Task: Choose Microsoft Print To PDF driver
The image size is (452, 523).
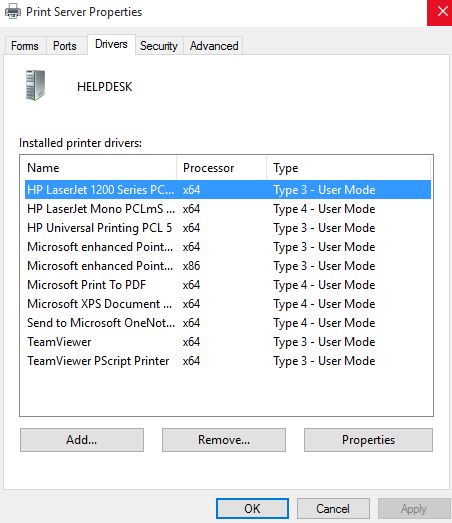Action: pyautogui.click(x=228, y=285)
